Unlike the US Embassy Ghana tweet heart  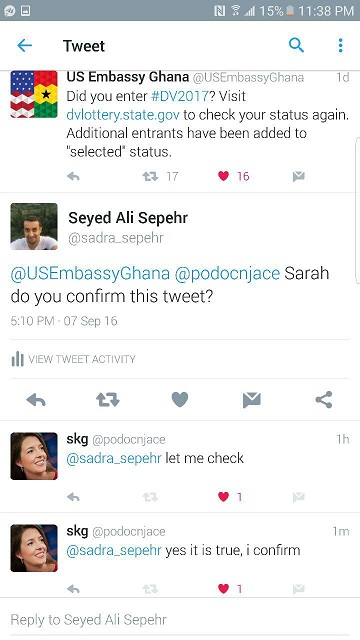[223, 176]
